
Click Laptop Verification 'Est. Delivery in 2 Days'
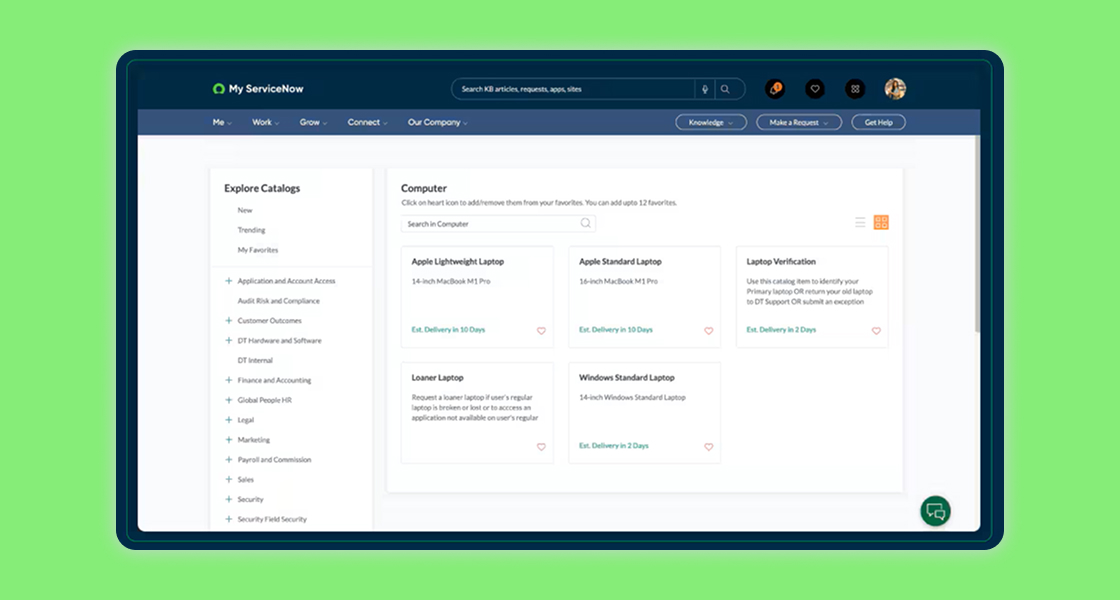tap(781, 330)
